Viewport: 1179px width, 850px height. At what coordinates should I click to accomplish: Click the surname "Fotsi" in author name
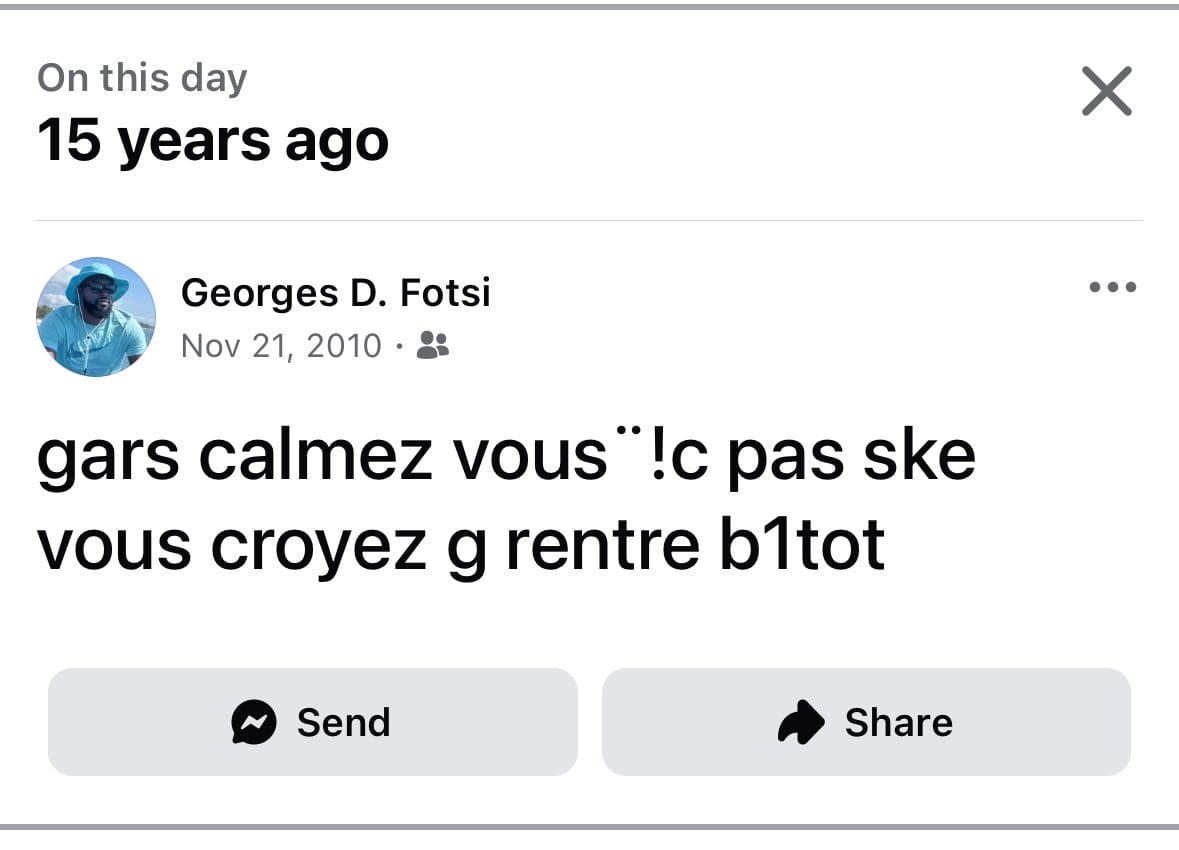tap(445, 293)
